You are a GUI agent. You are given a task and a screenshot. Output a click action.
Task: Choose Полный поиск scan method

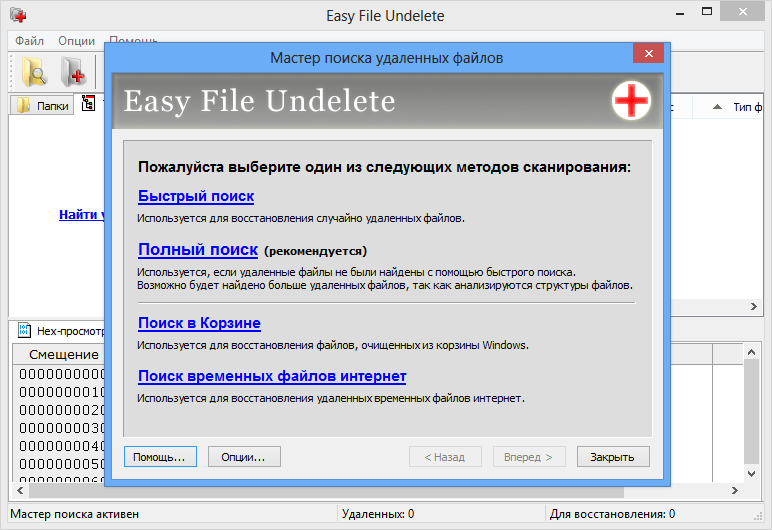(x=198, y=249)
